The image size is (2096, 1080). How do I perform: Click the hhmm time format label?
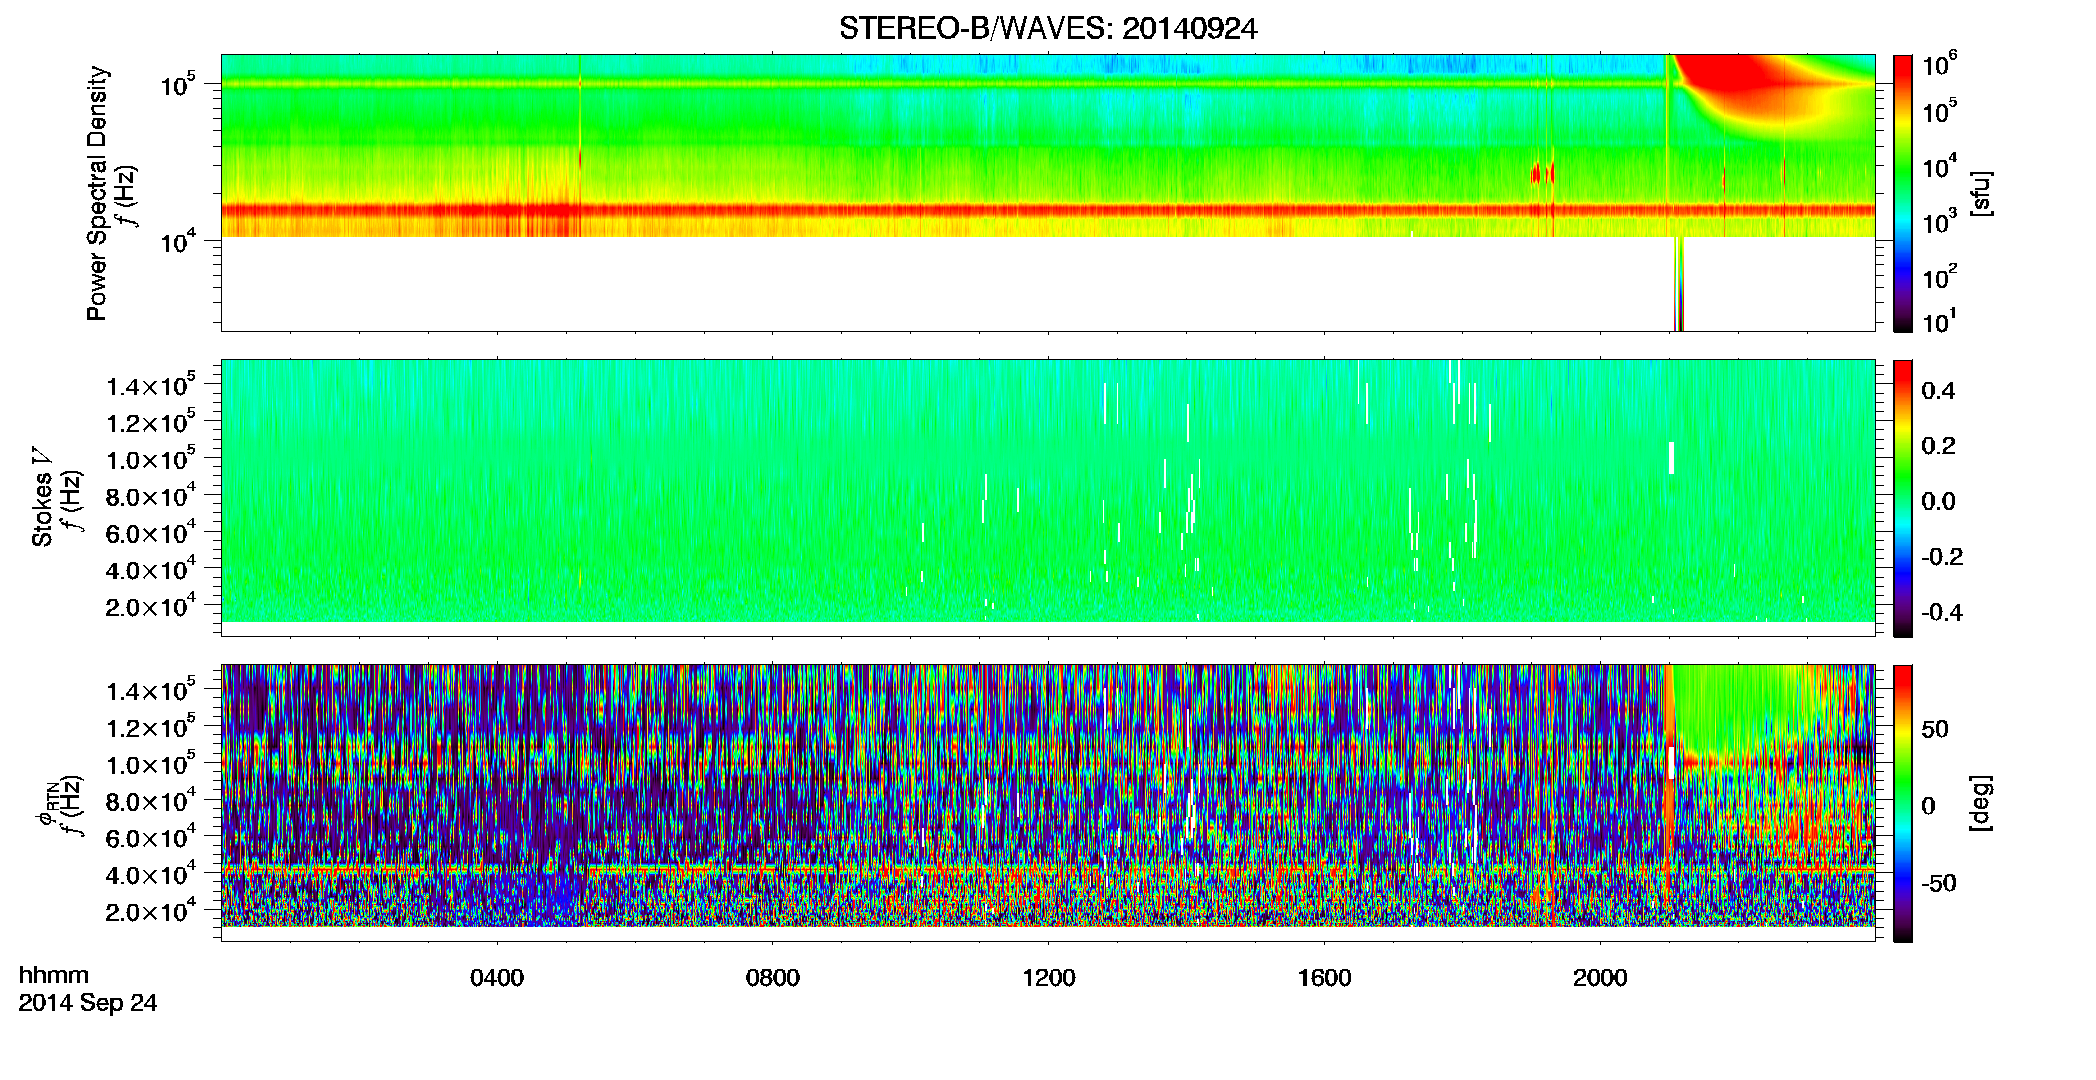coord(54,975)
